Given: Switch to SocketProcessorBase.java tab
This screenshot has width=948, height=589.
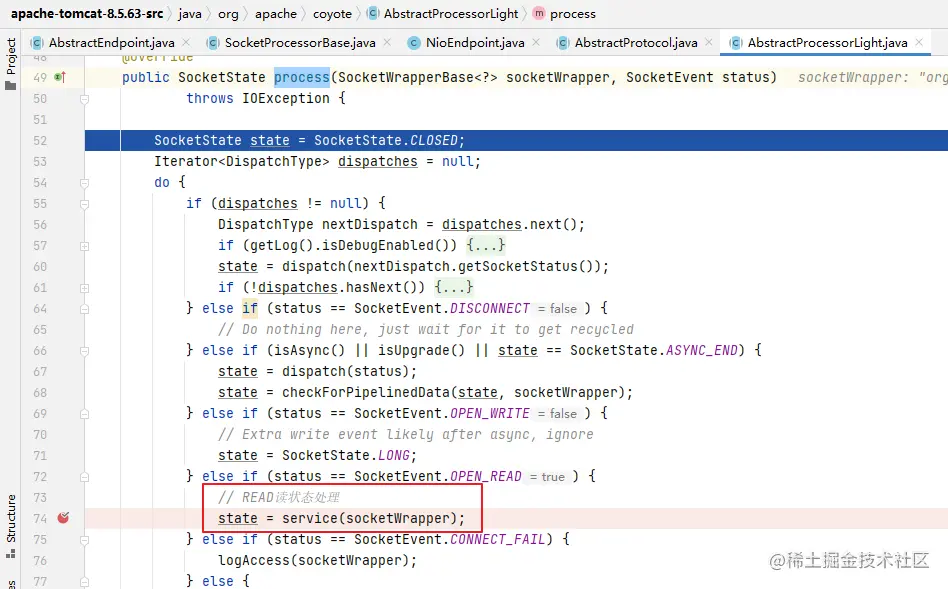Looking at the screenshot, I should (300, 43).
